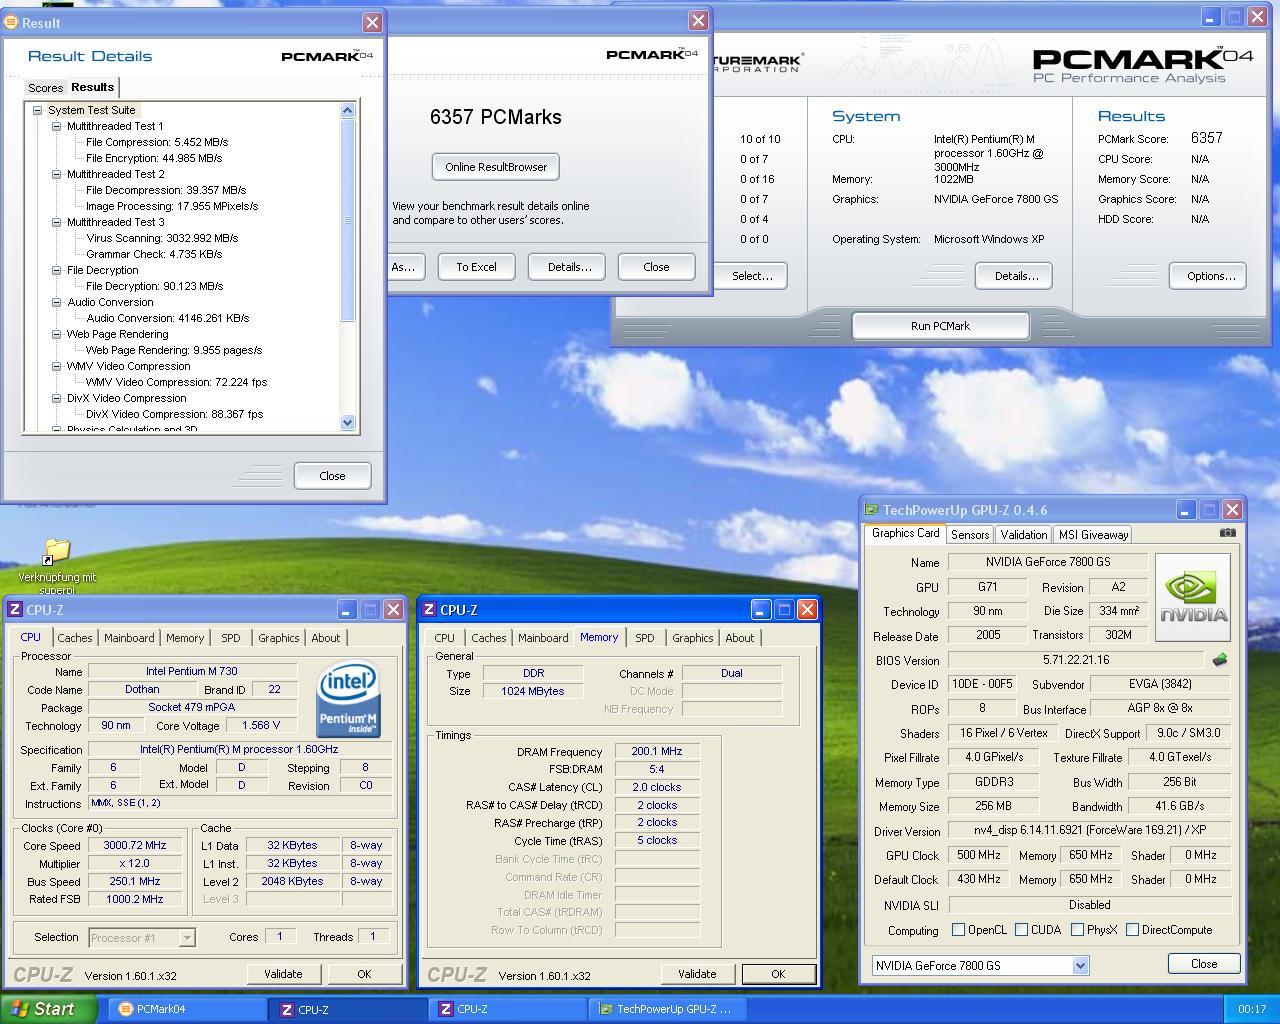Open the MSI Giveaway tab
The height and width of the screenshot is (1024, 1280).
(1093, 535)
